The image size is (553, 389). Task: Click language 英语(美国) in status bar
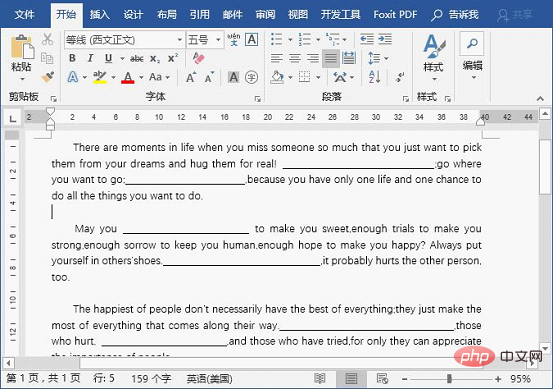tap(209, 379)
